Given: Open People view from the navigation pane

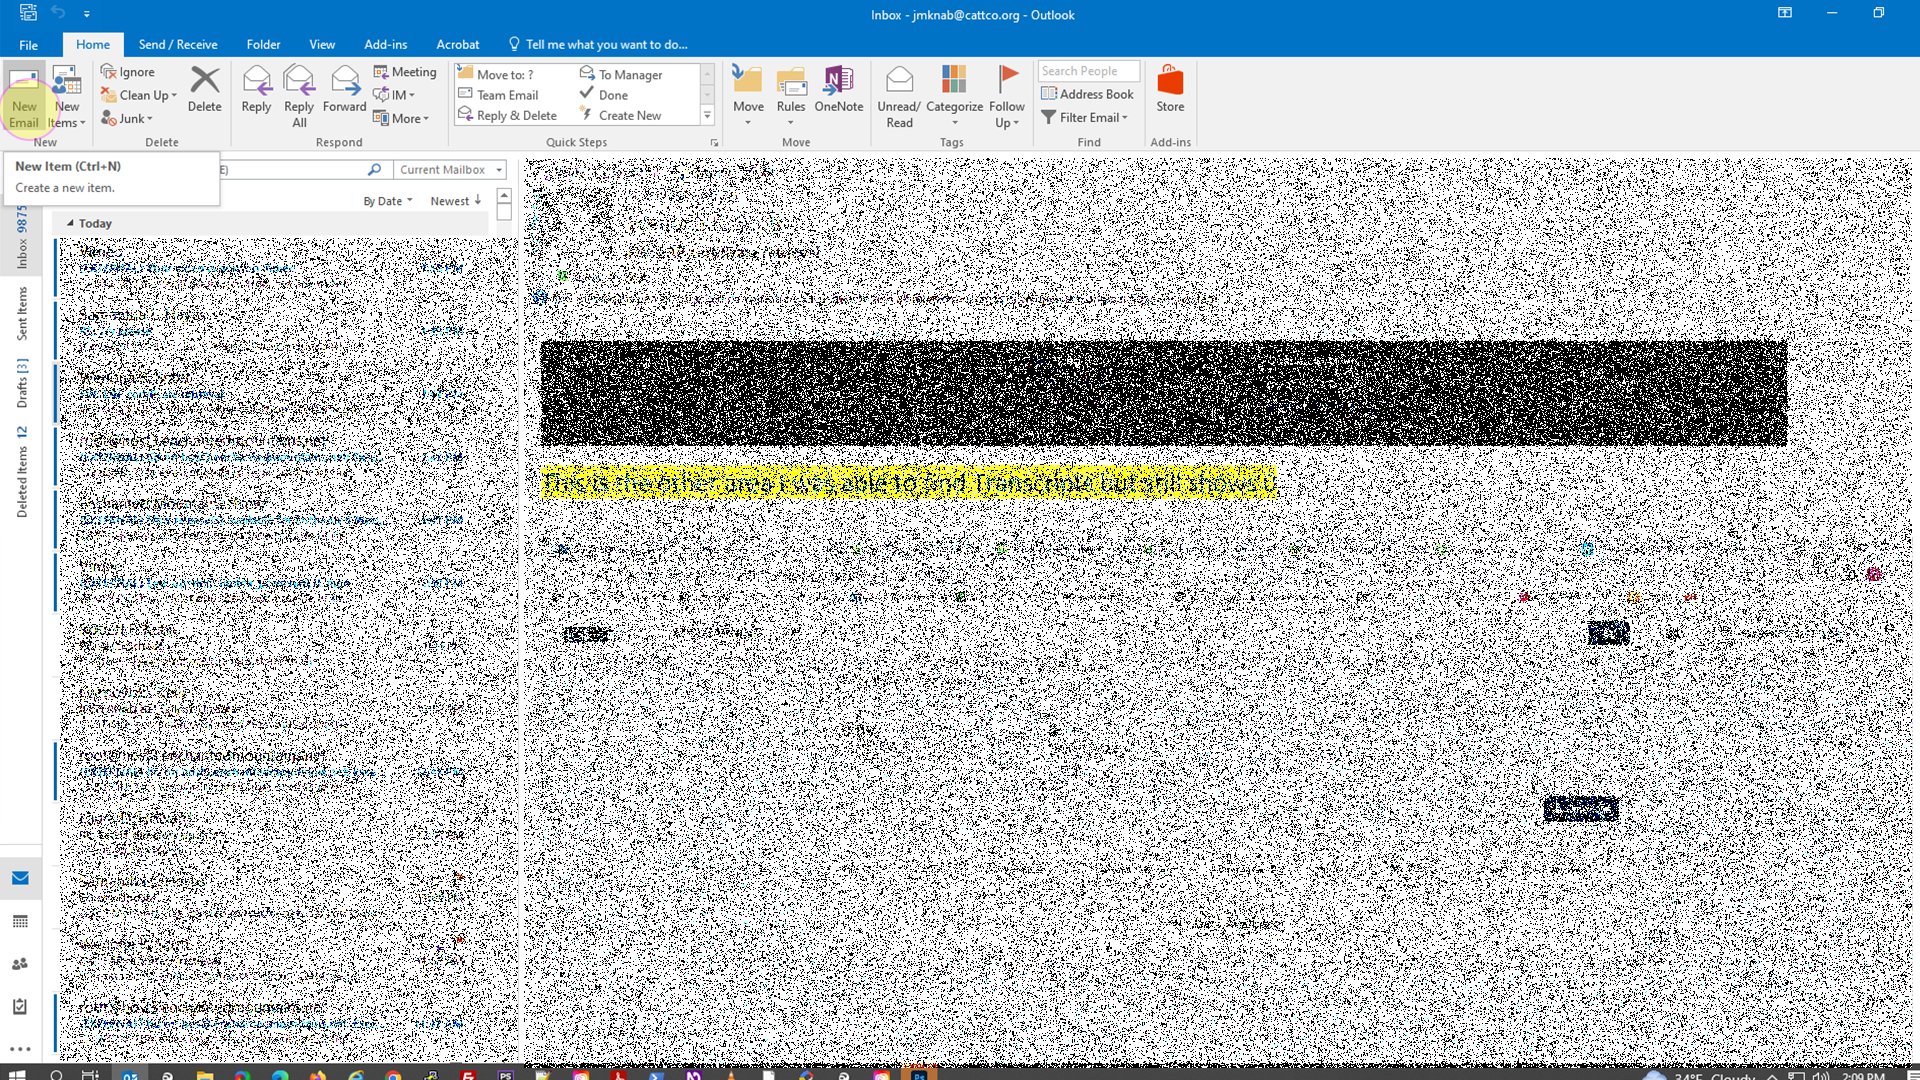Looking at the screenshot, I should coord(21,964).
